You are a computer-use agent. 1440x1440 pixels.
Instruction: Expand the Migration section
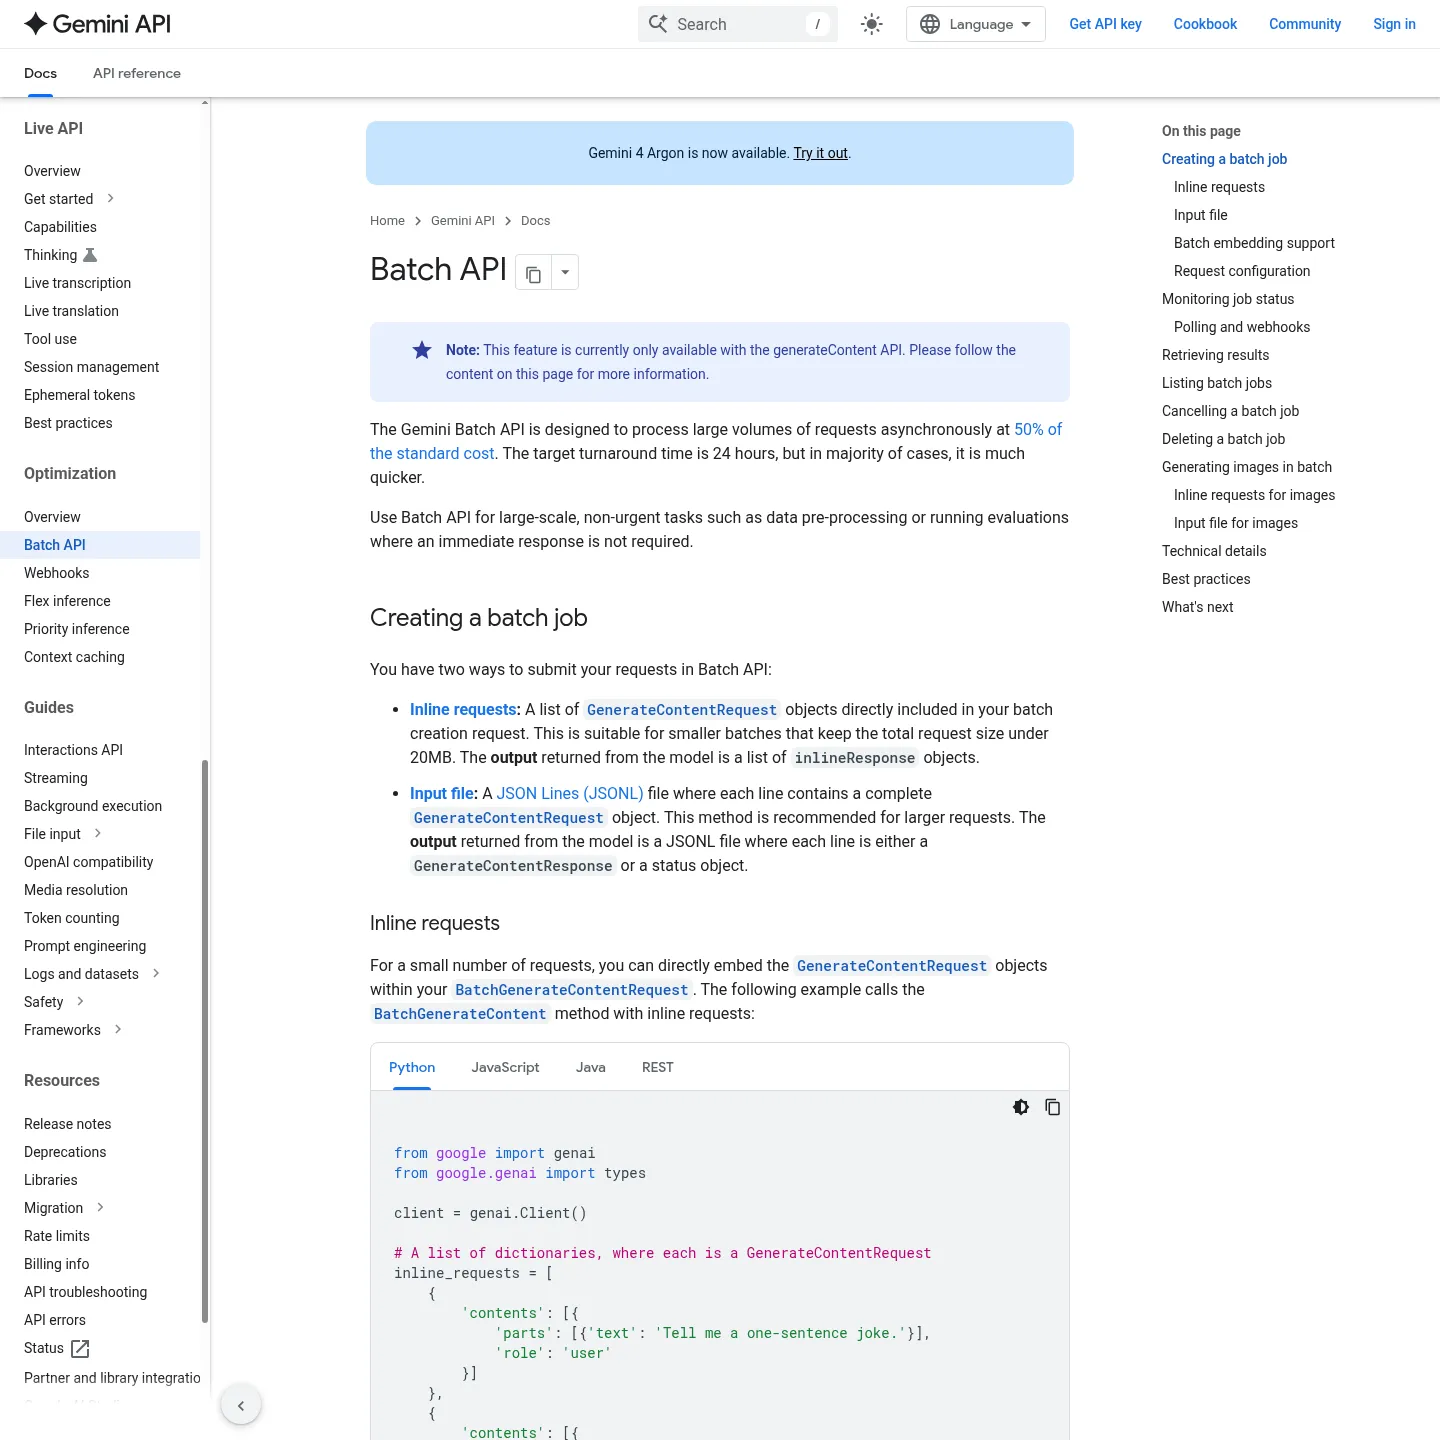tap(100, 1208)
